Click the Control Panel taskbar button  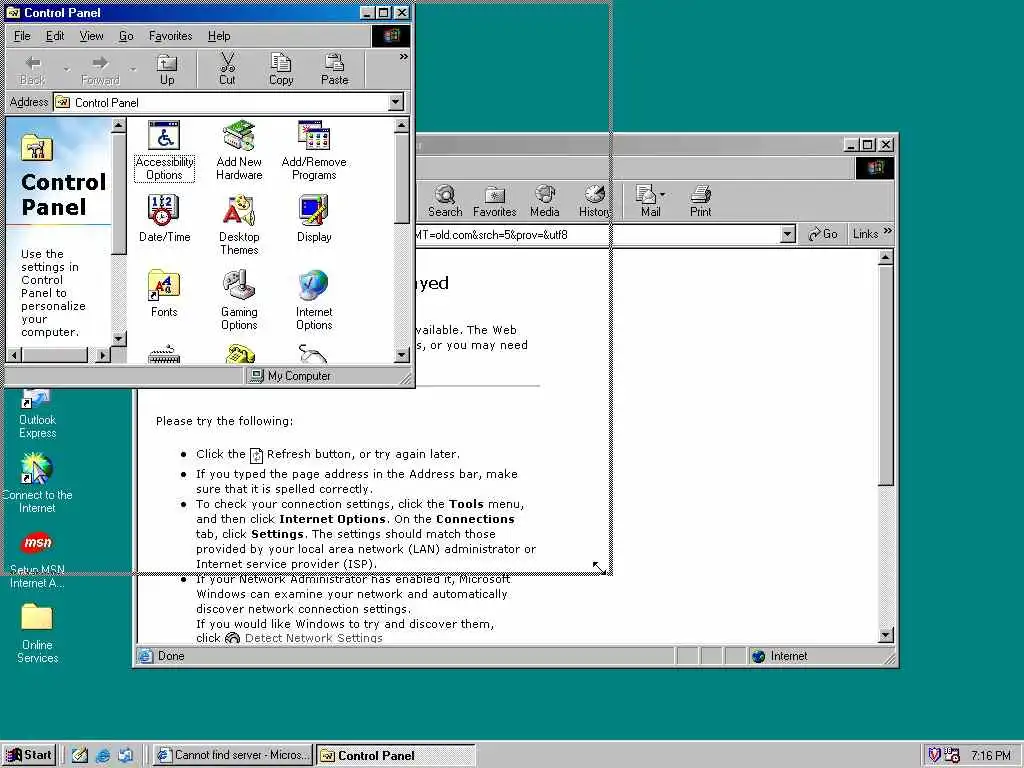coord(396,755)
